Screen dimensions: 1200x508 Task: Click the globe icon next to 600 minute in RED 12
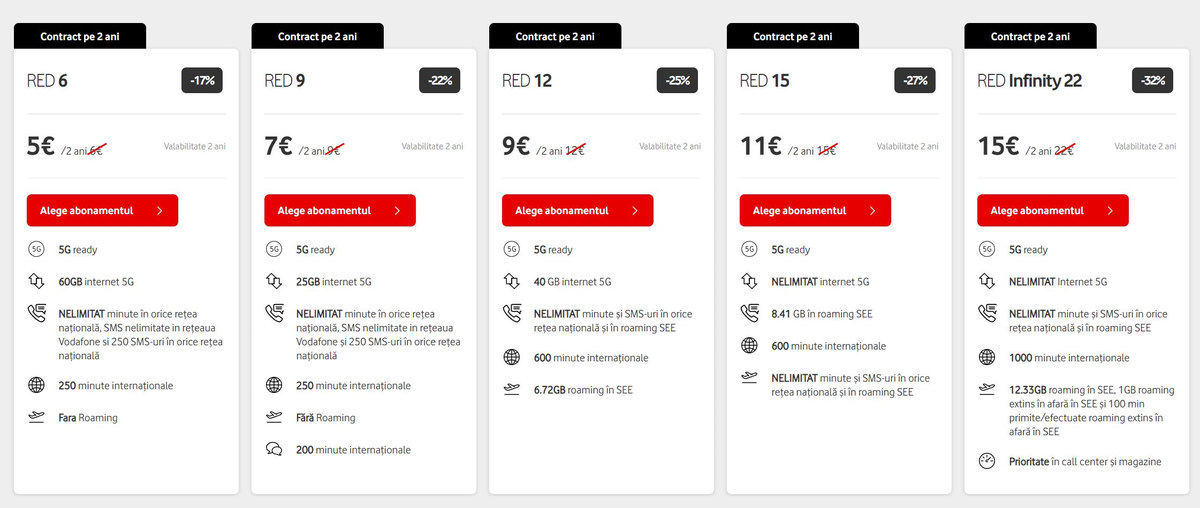pyautogui.click(x=512, y=358)
